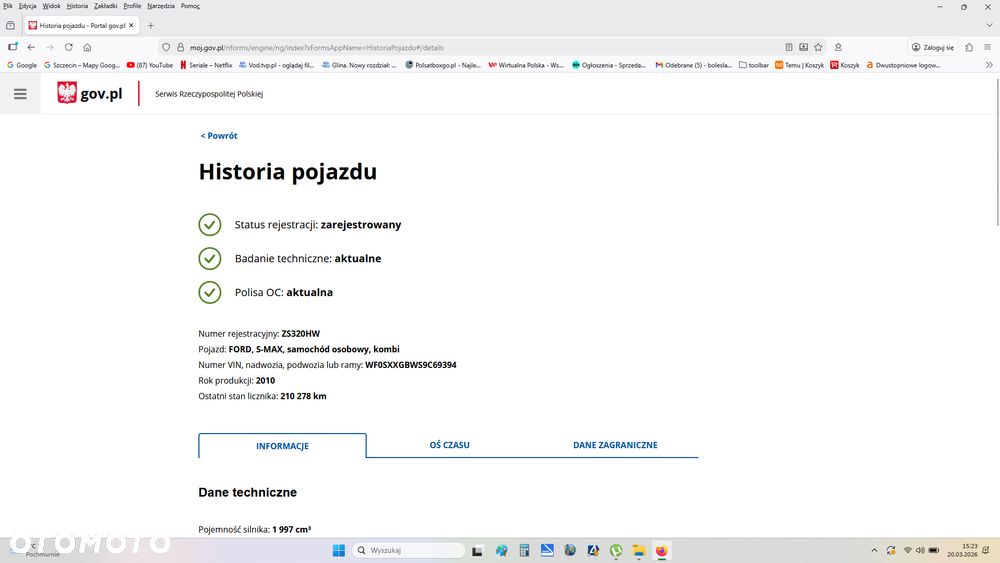The image size is (1000, 563).
Task: Open the taskbar clock and date
Action: (962, 550)
